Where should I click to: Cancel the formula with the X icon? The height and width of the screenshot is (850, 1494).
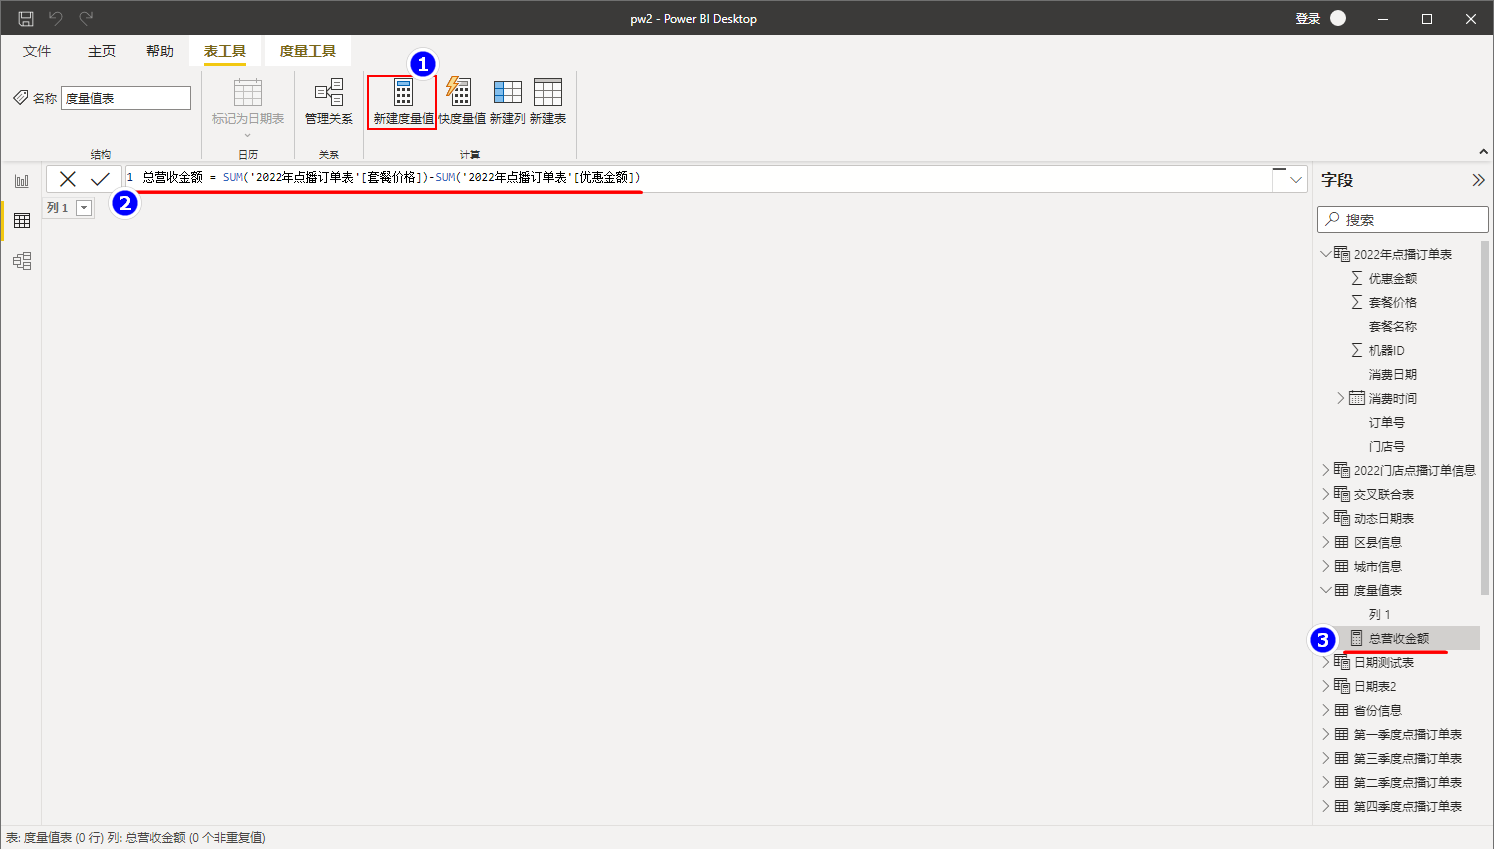[x=68, y=179]
